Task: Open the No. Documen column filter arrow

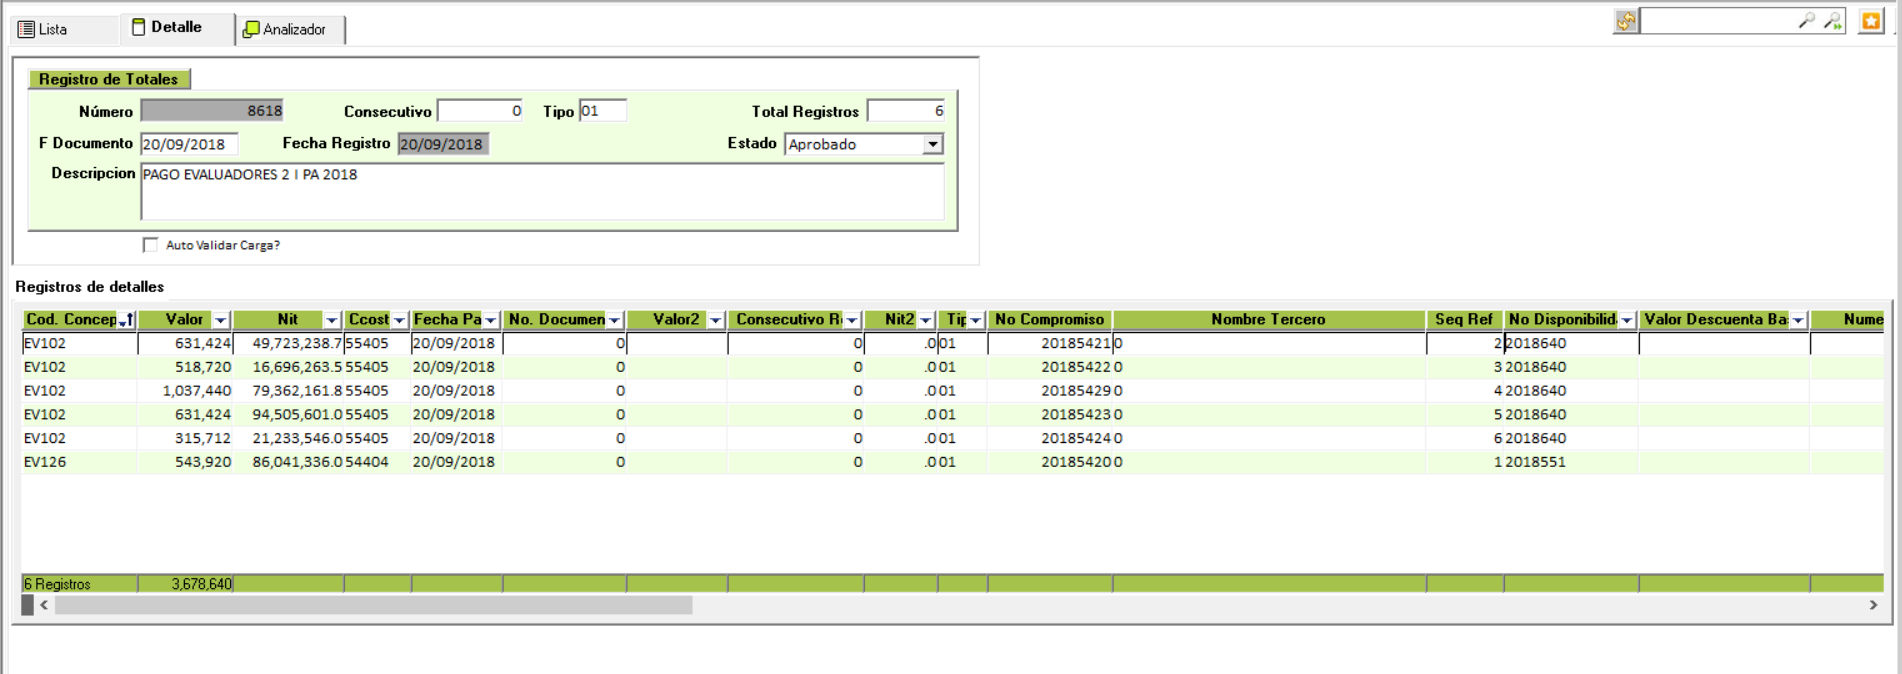Action: [615, 320]
